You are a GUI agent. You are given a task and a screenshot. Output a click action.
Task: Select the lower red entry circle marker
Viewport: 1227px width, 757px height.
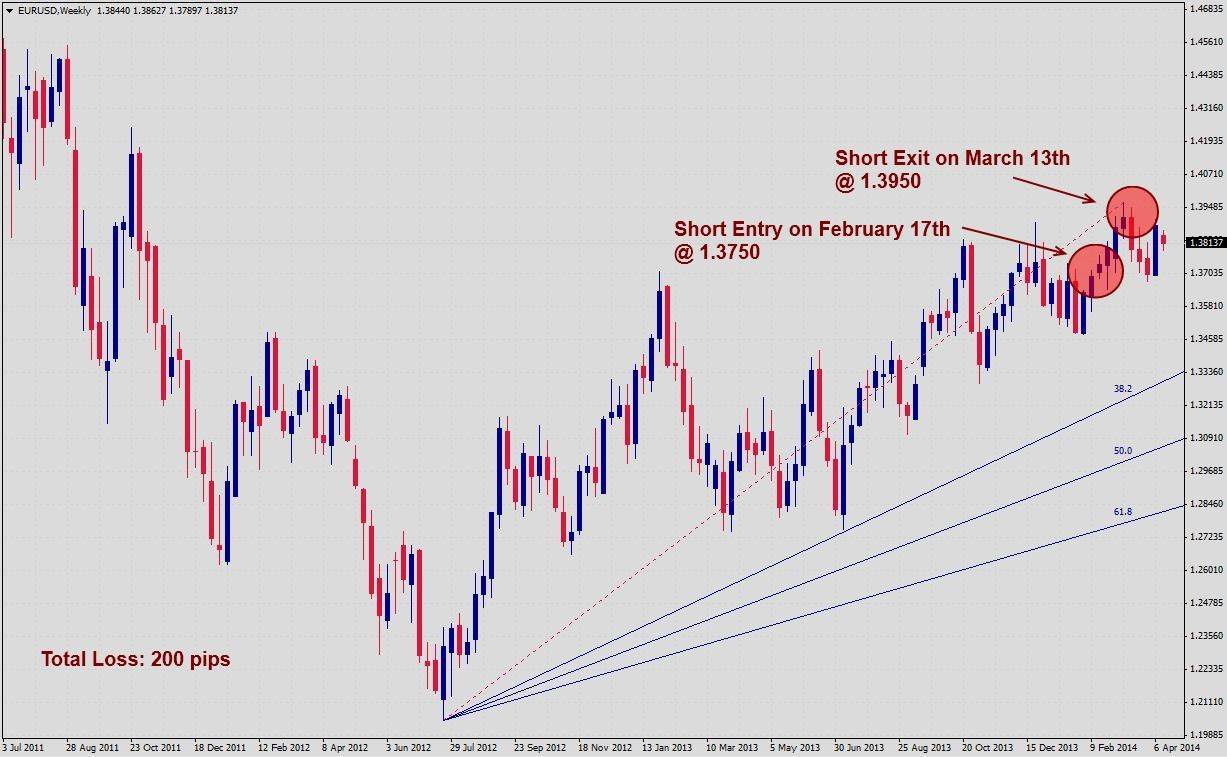1096,270
